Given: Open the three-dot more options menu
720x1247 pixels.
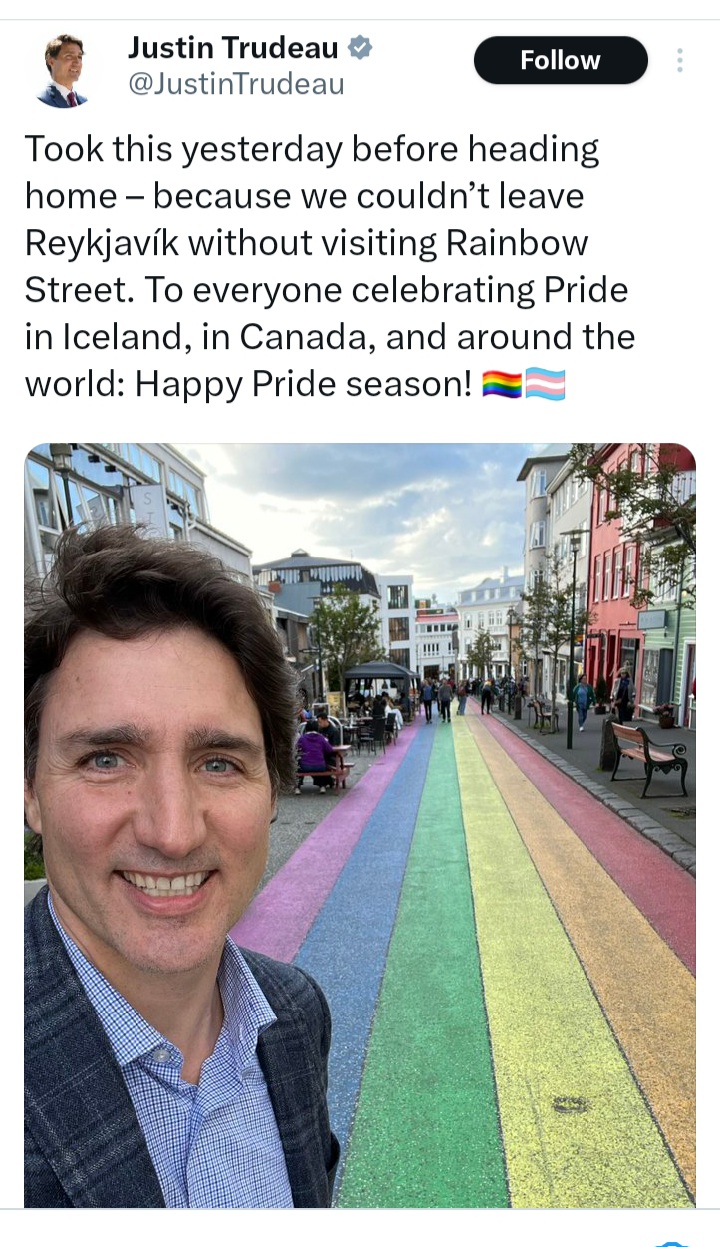Looking at the screenshot, I should point(680,61).
